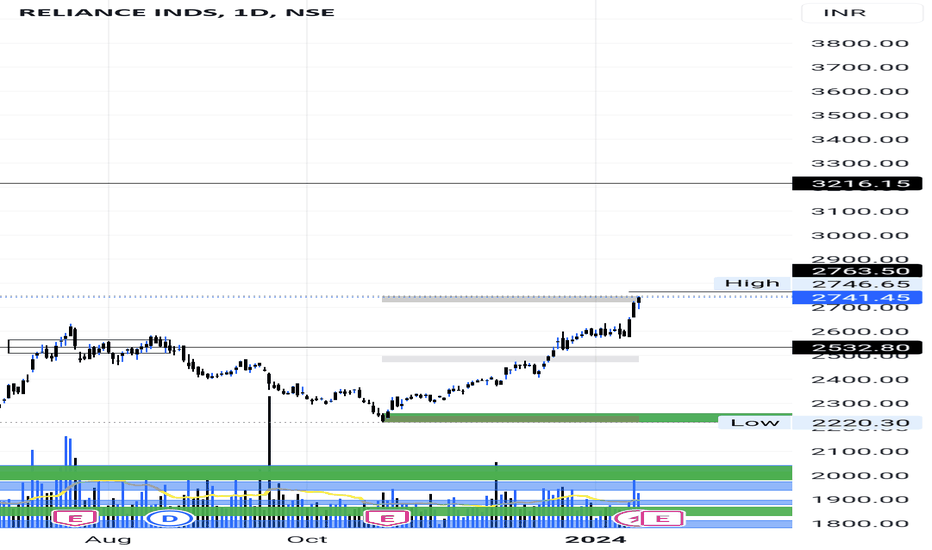Click the 1800.00 price axis label
The width and height of the screenshot is (932, 550).
(859, 524)
